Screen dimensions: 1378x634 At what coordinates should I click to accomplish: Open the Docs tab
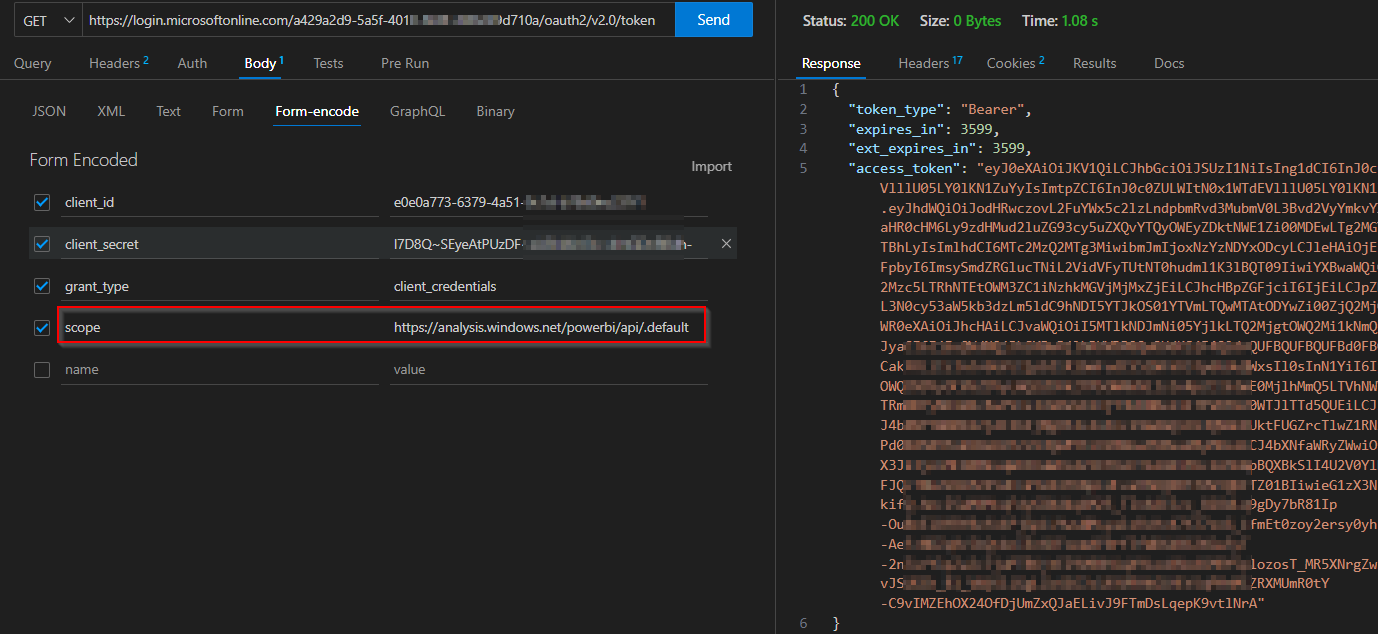coord(1169,63)
